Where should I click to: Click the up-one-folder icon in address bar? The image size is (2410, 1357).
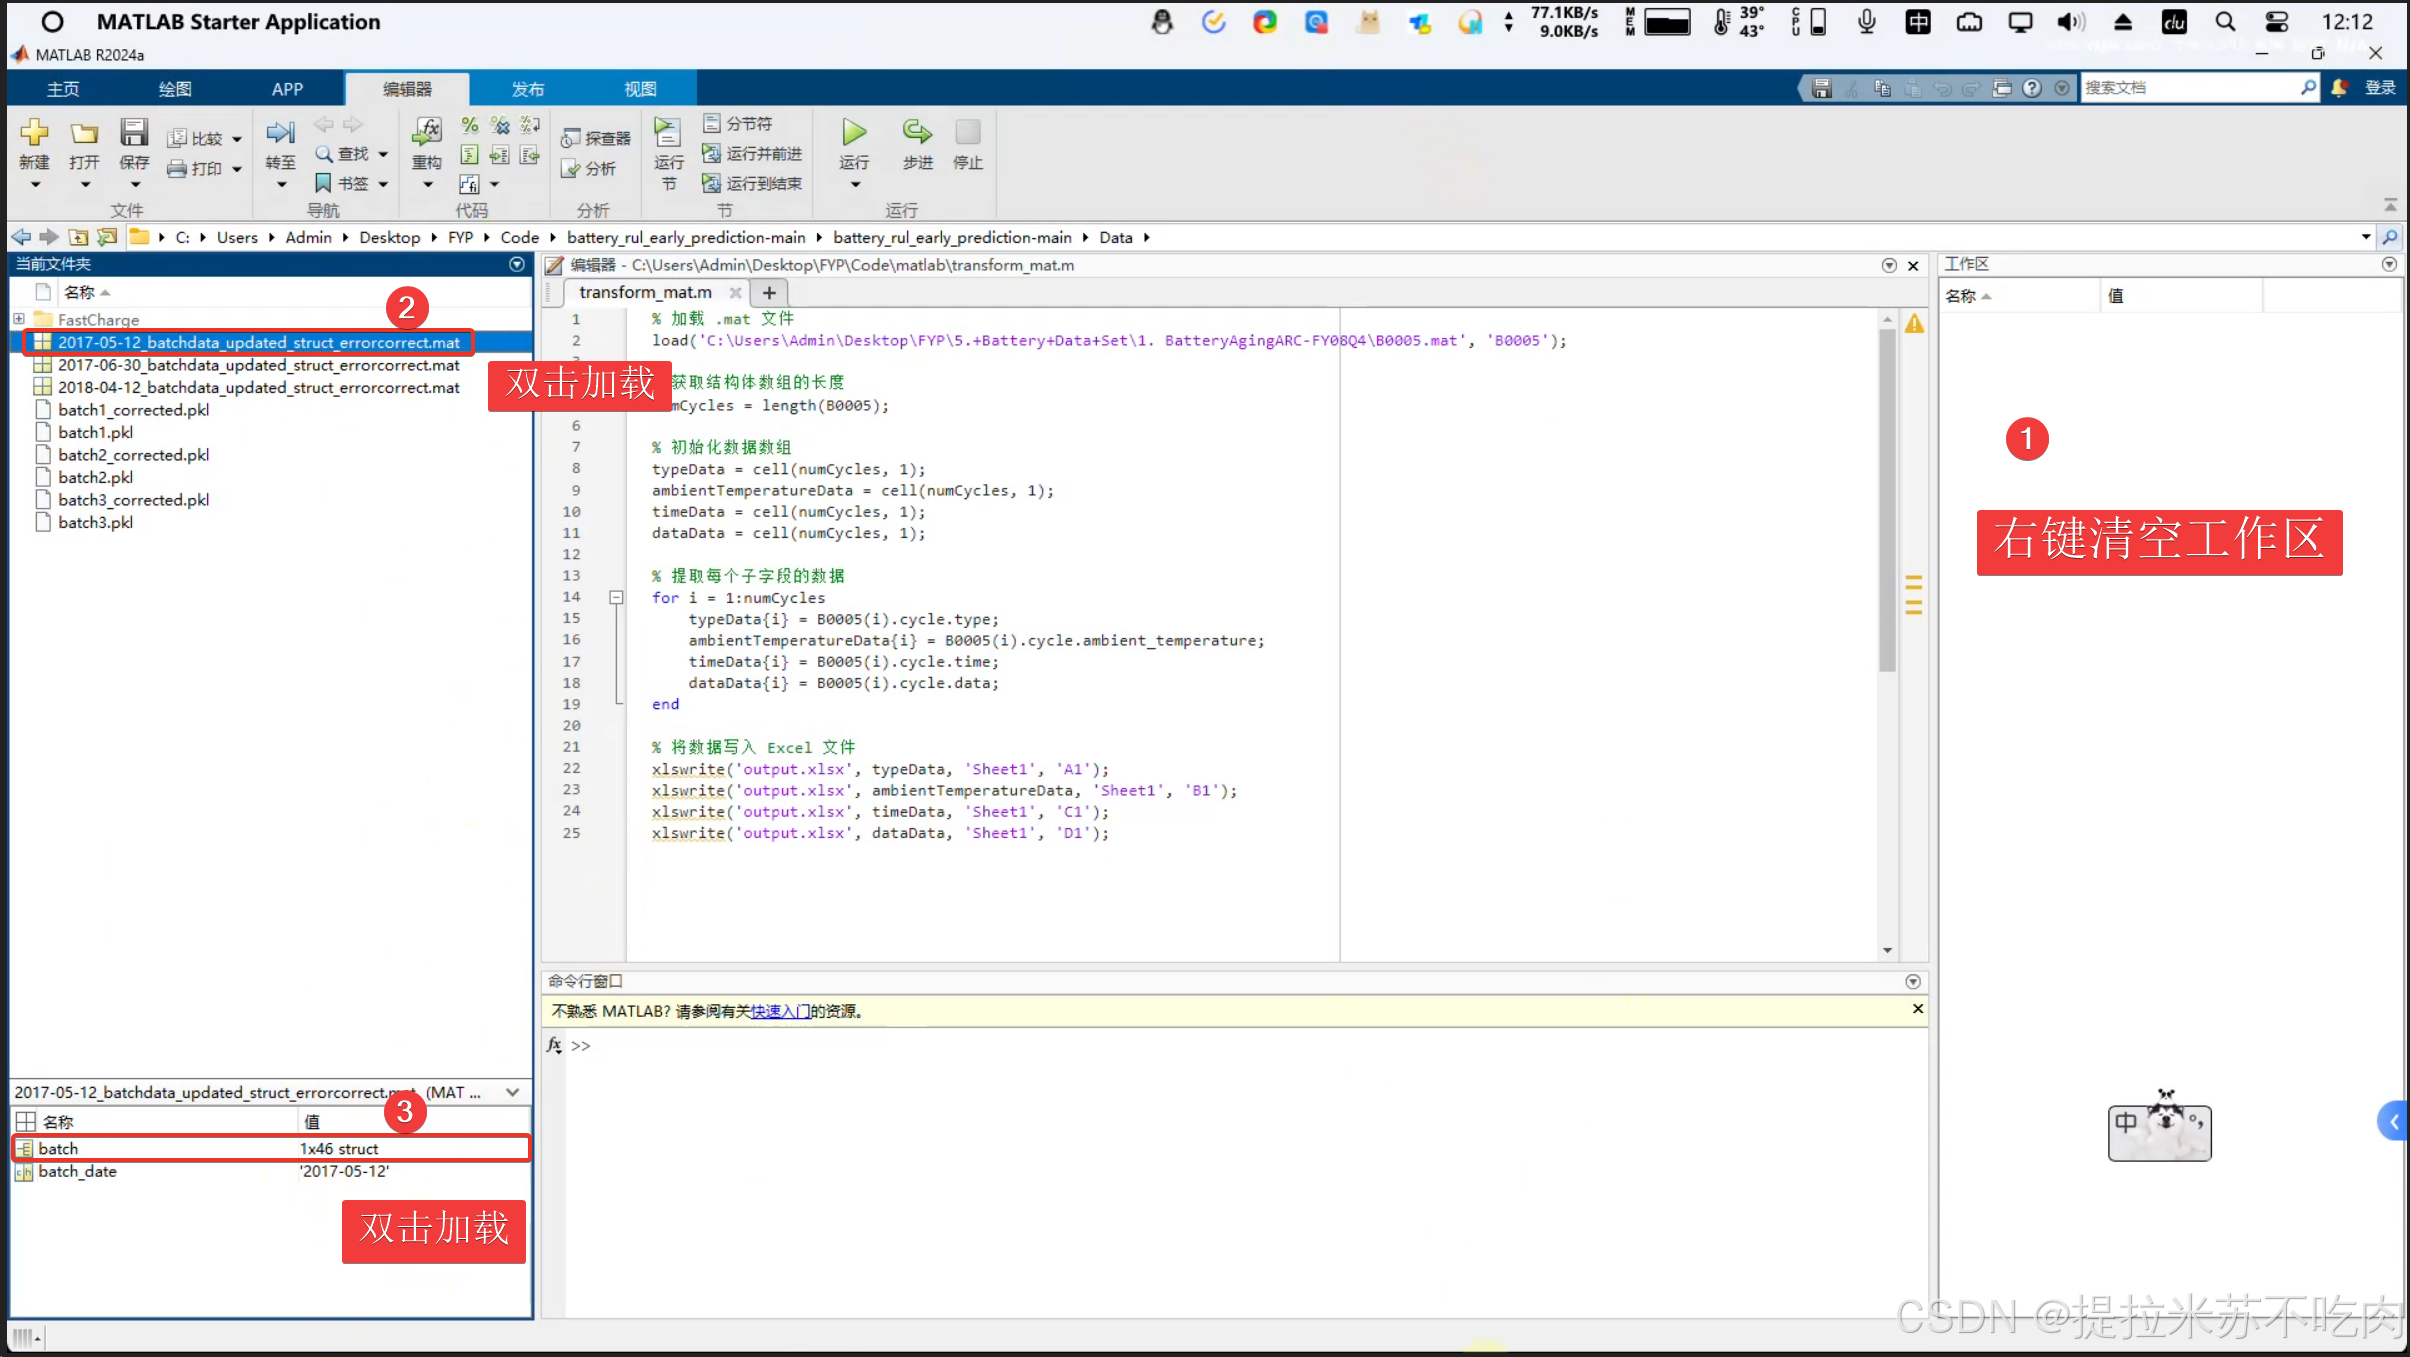click(x=78, y=237)
